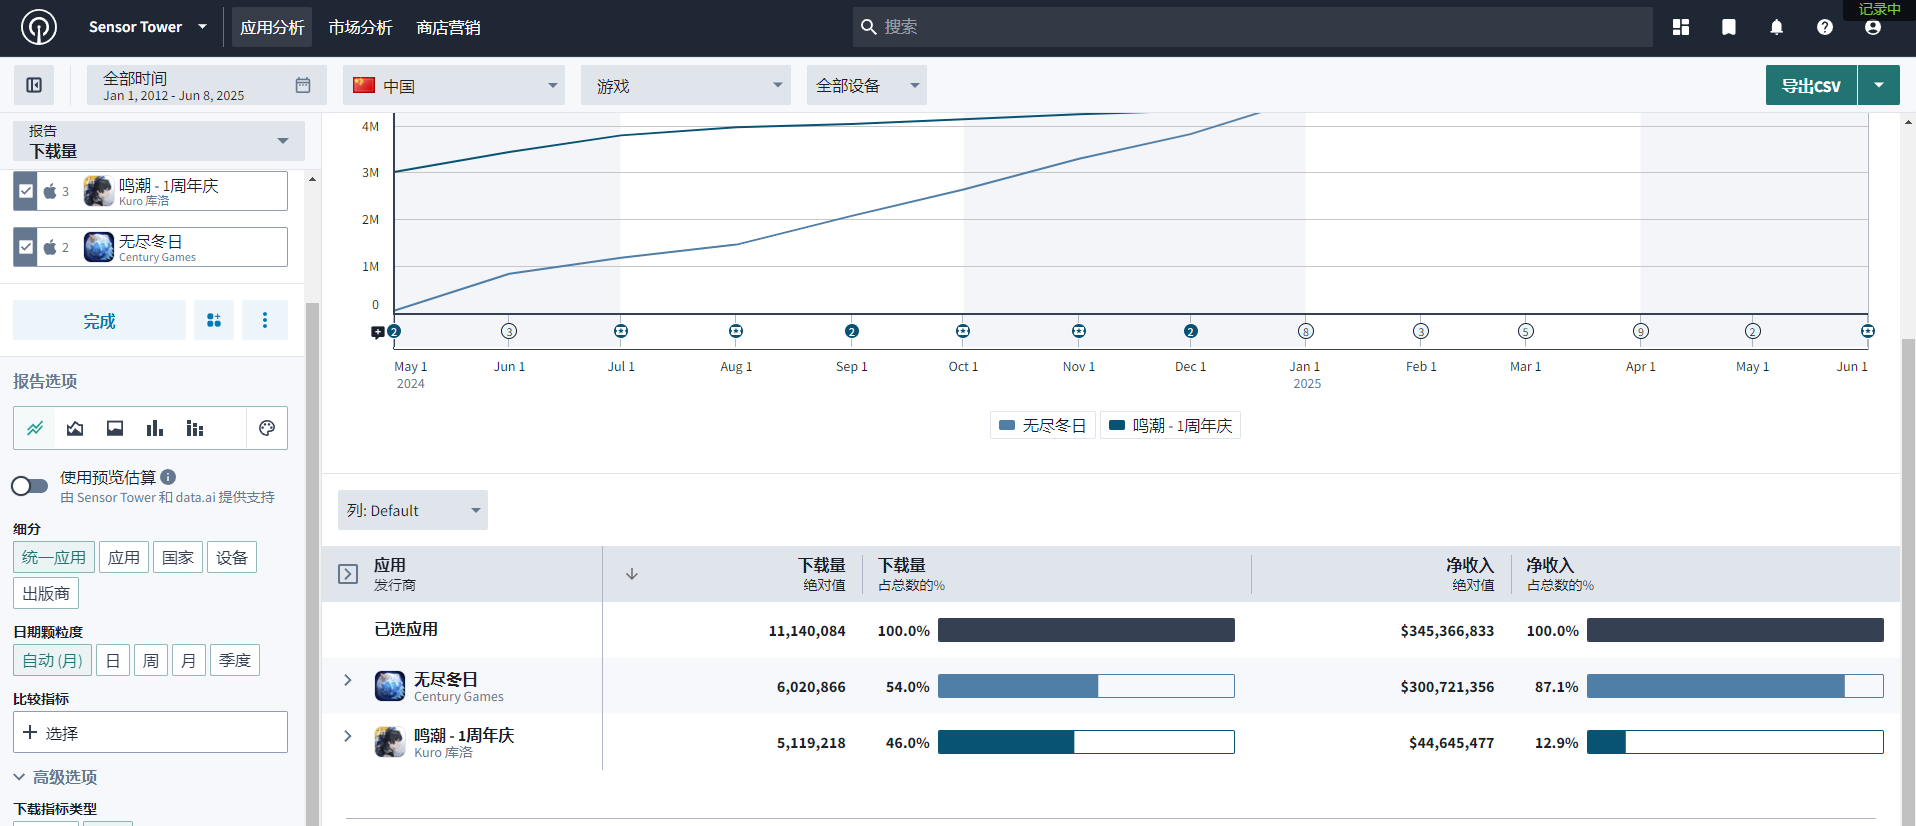Image resolution: width=1916 pixels, height=826 pixels.
Task: Open the Sensor Tower product dropdown
Action: [x=147, y=27]
